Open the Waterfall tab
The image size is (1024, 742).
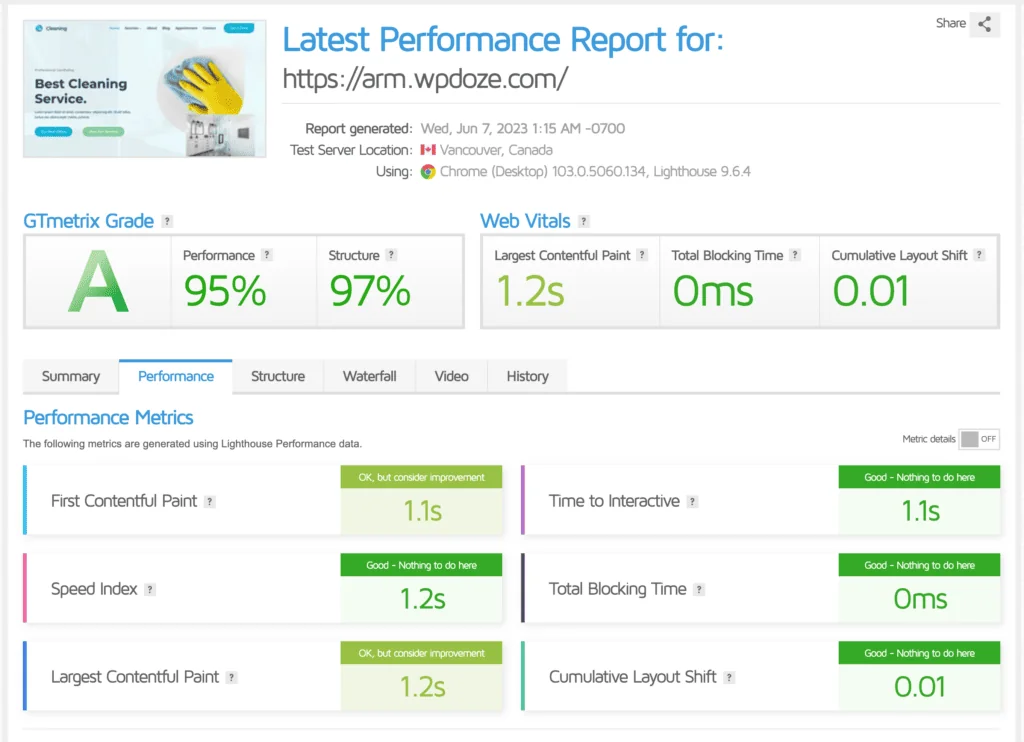(369, 376)
